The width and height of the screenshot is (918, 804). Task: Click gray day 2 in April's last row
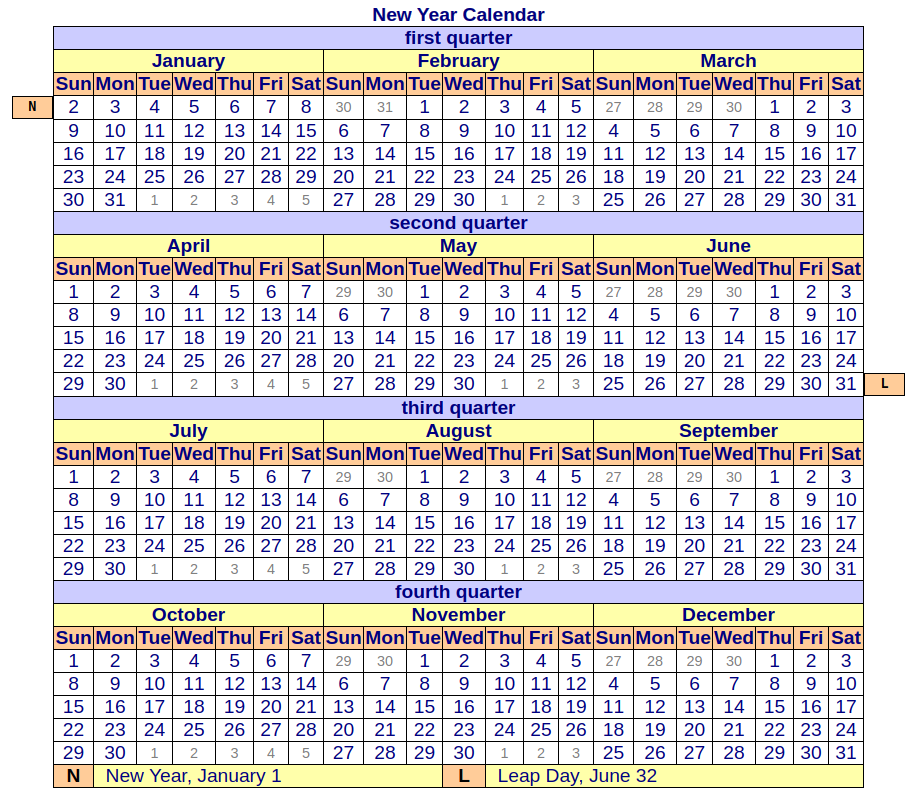coord(194,384)
